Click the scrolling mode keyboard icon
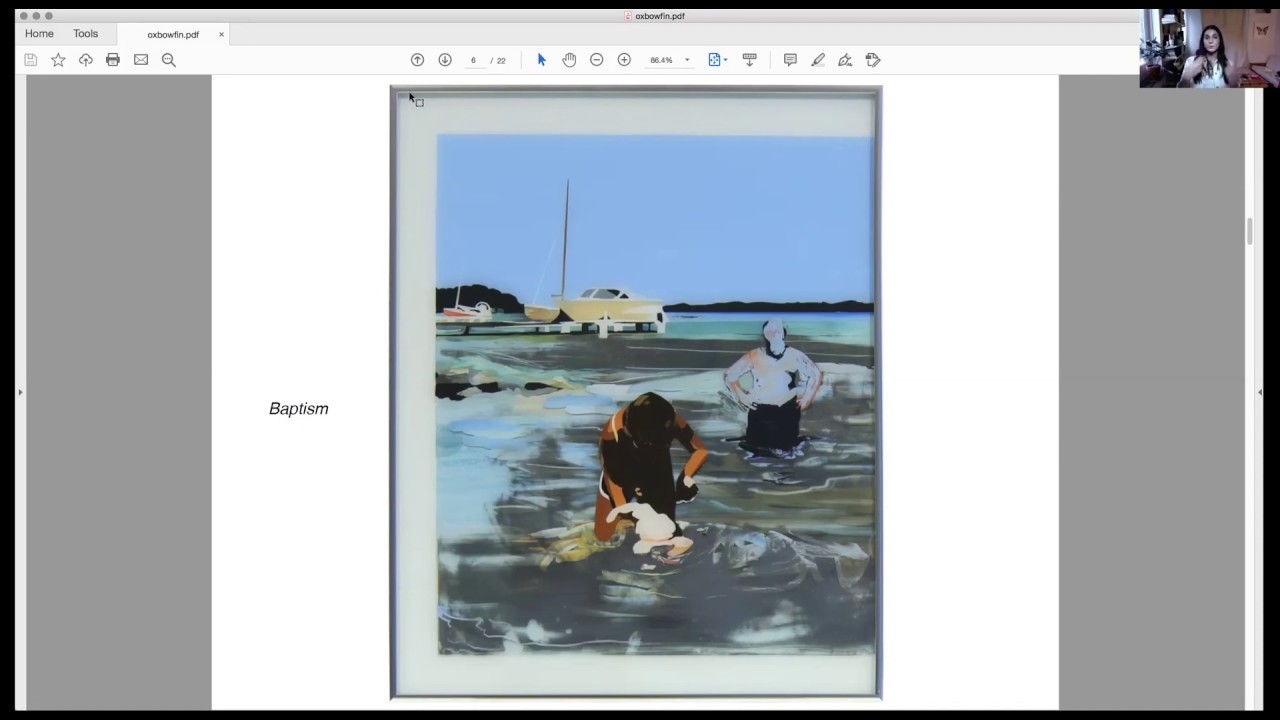The height and width of the screenshot is (720, 1280). point(749,60)
